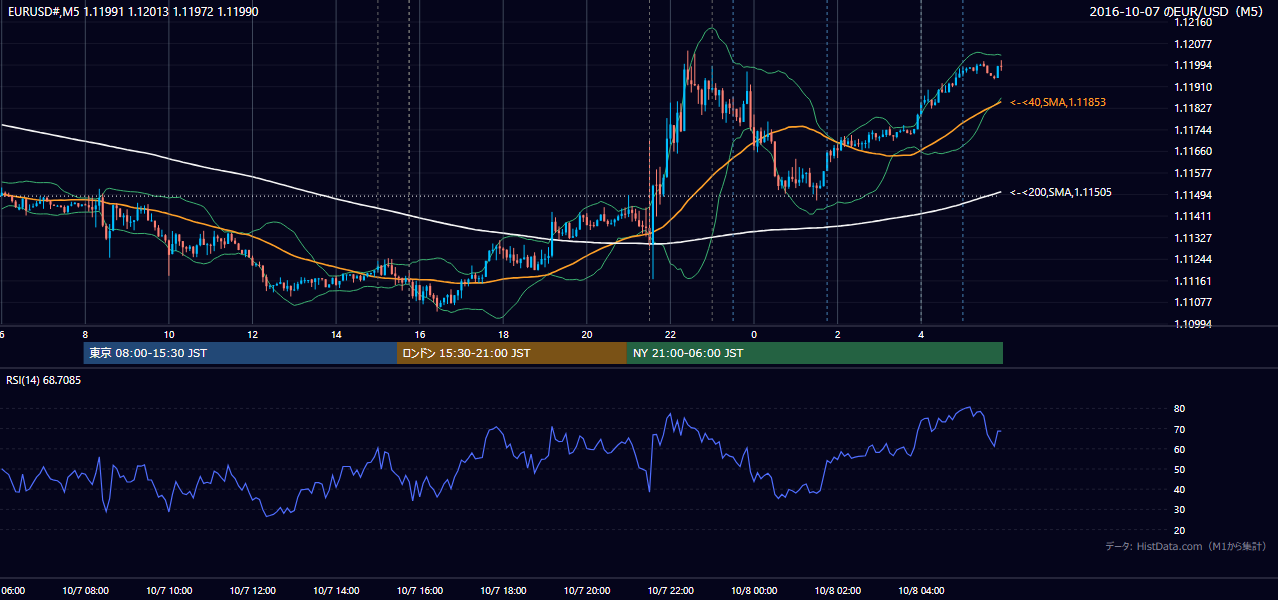Image resolution: width=1278 pixels, height=600 pixels.
Task: Click the 10/7 20:00 time label
Action: (586, 591)
